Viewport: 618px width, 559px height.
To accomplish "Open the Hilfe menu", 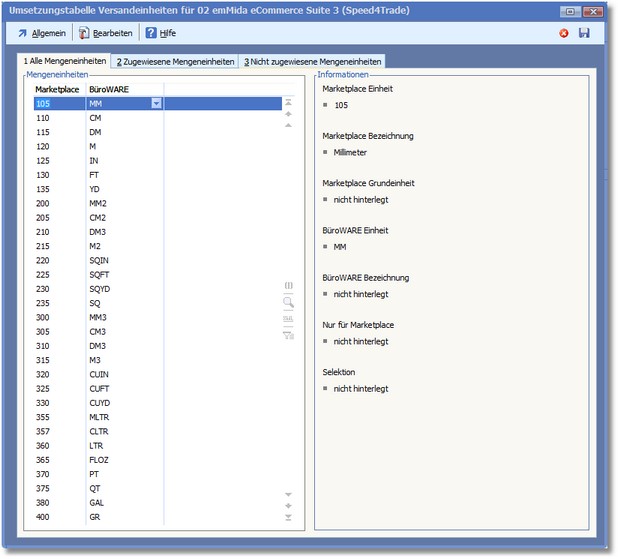I will coord(160,33).
